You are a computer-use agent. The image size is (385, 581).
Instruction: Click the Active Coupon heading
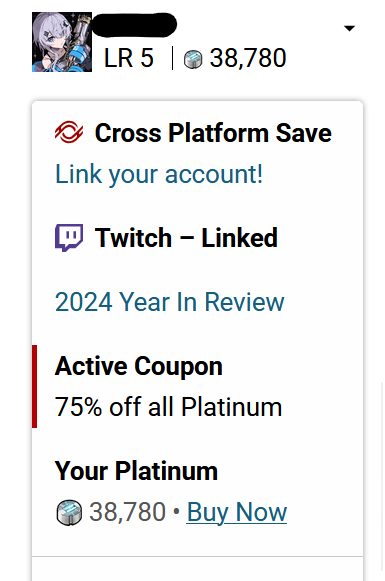click(139, 366)
